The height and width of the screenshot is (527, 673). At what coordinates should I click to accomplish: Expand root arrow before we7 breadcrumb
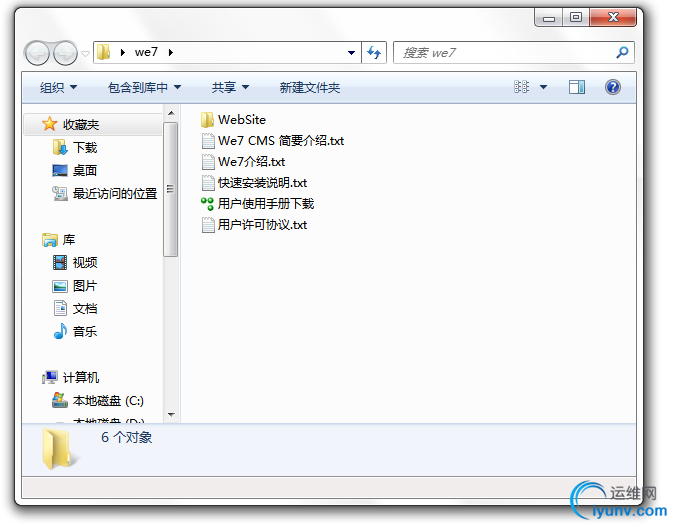[123, 52]
